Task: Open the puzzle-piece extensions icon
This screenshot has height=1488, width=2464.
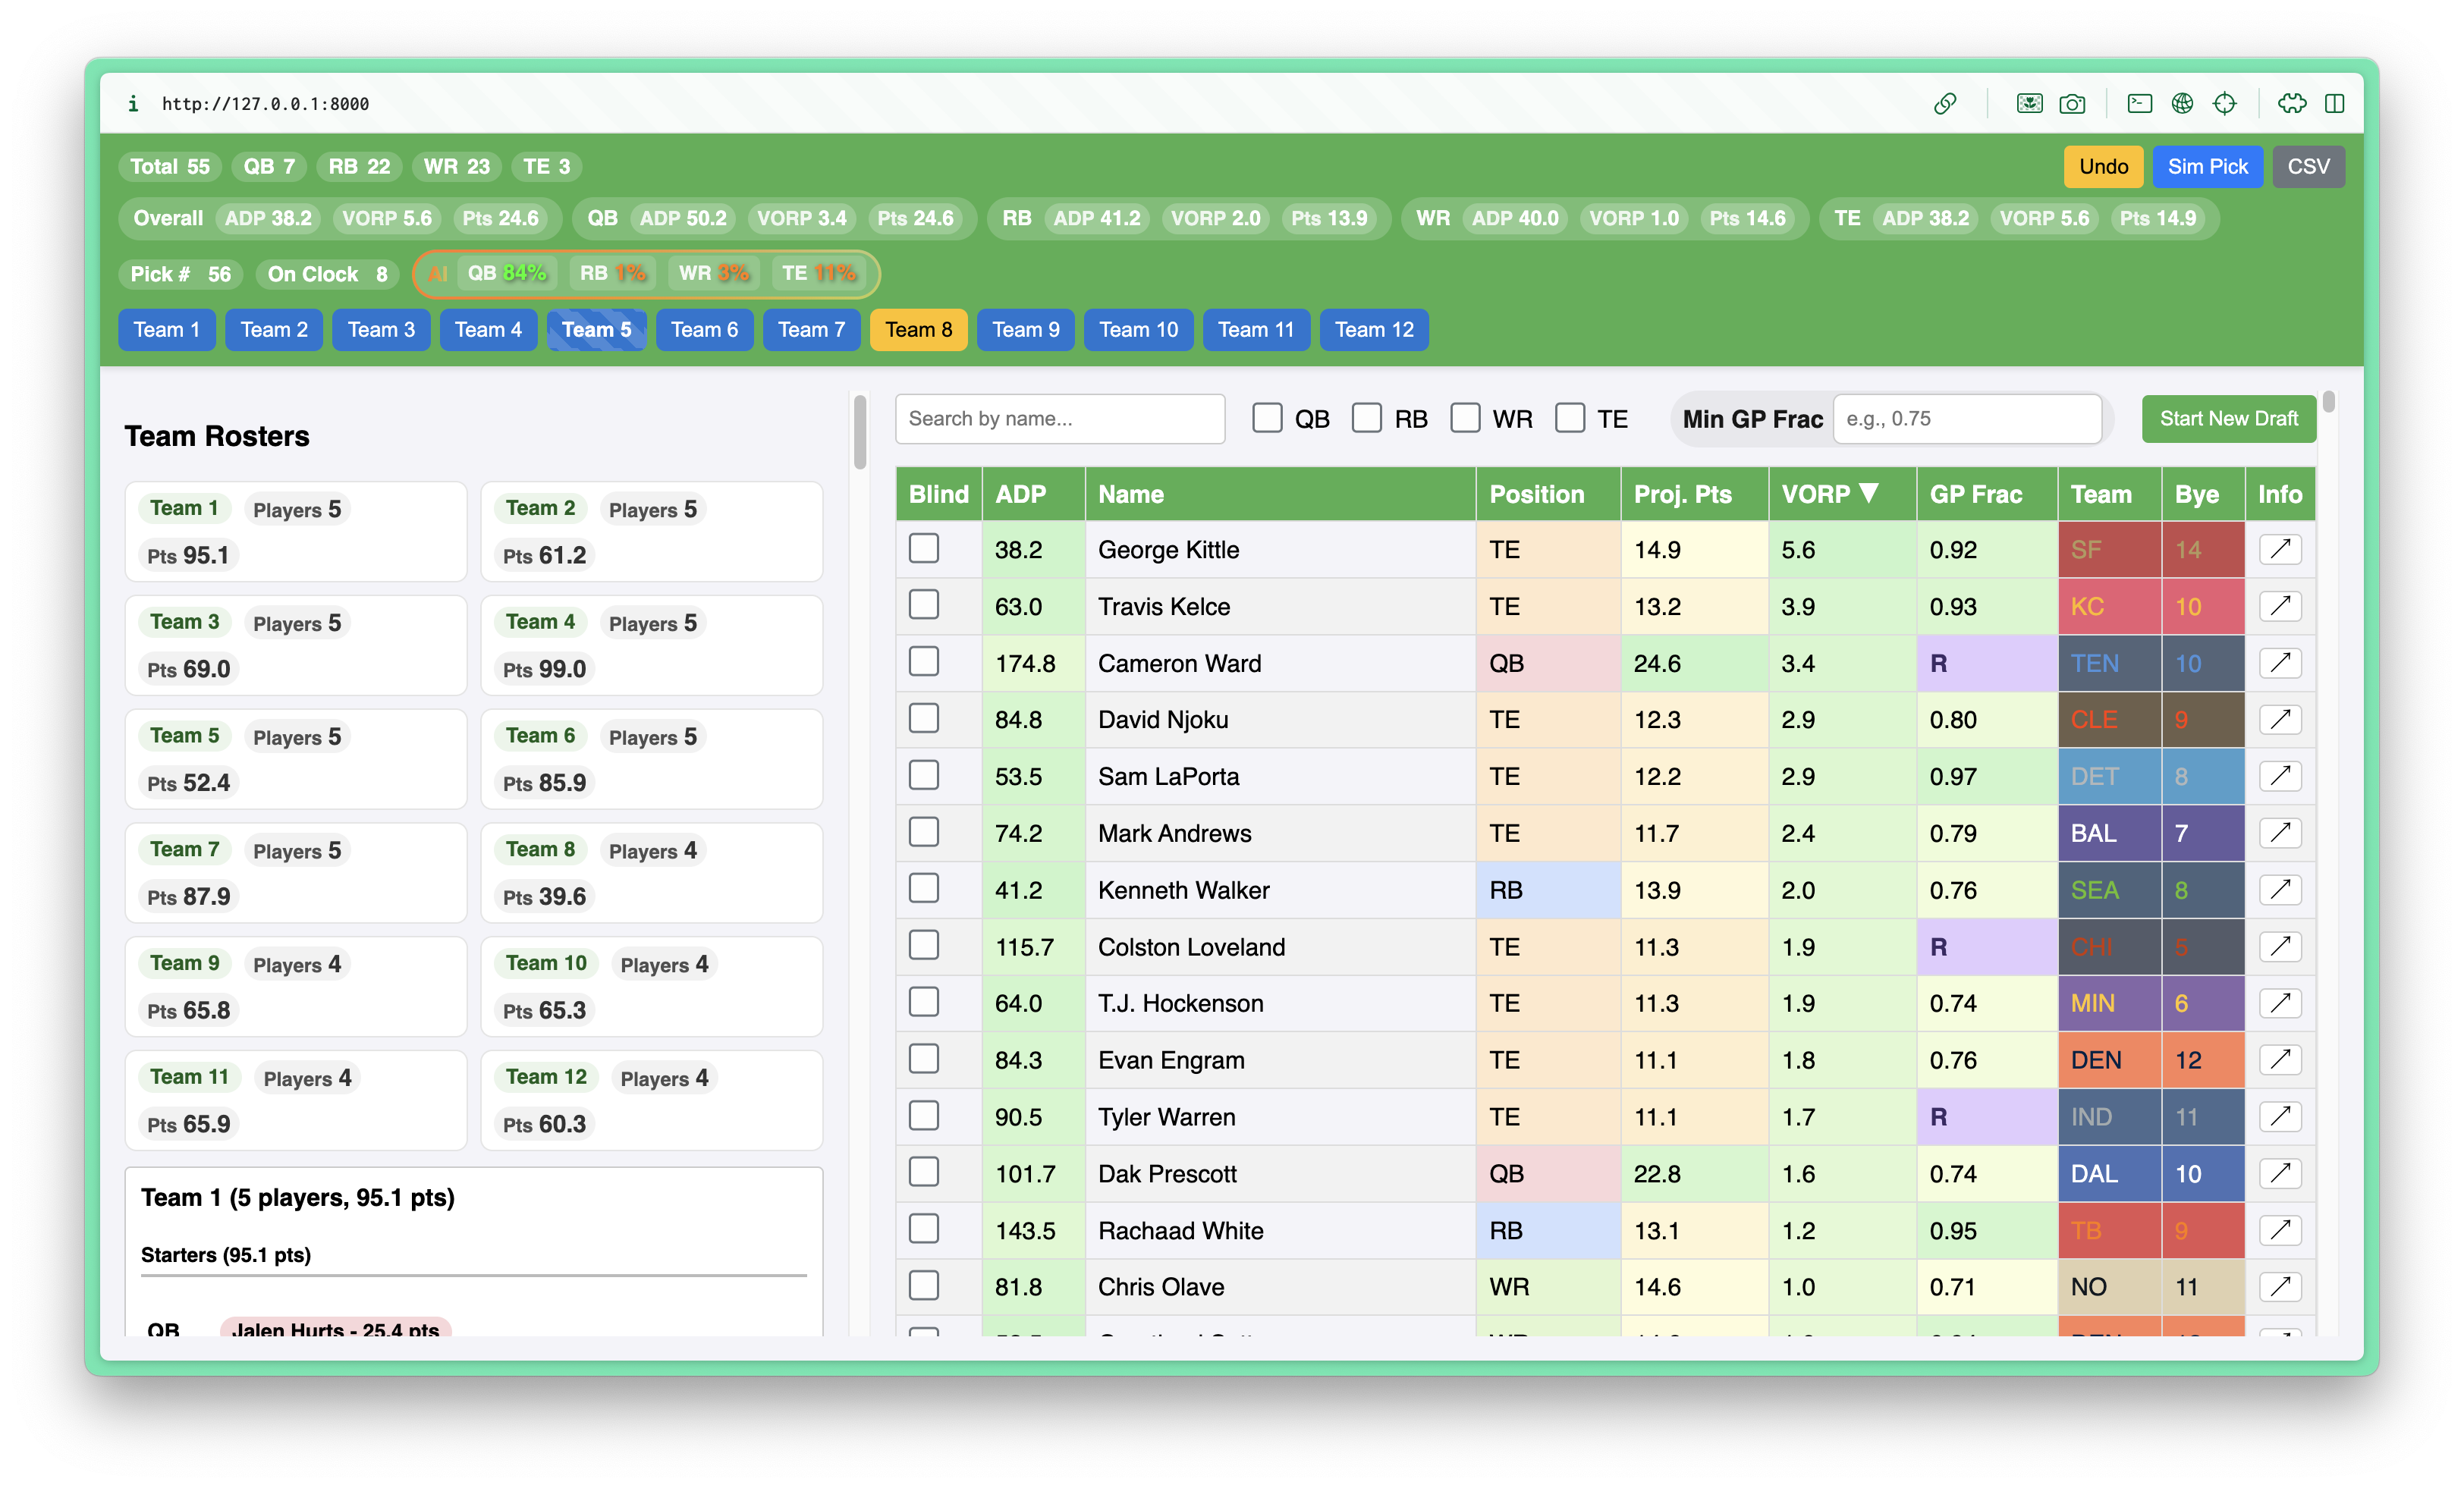Action: click(2293, 103)
